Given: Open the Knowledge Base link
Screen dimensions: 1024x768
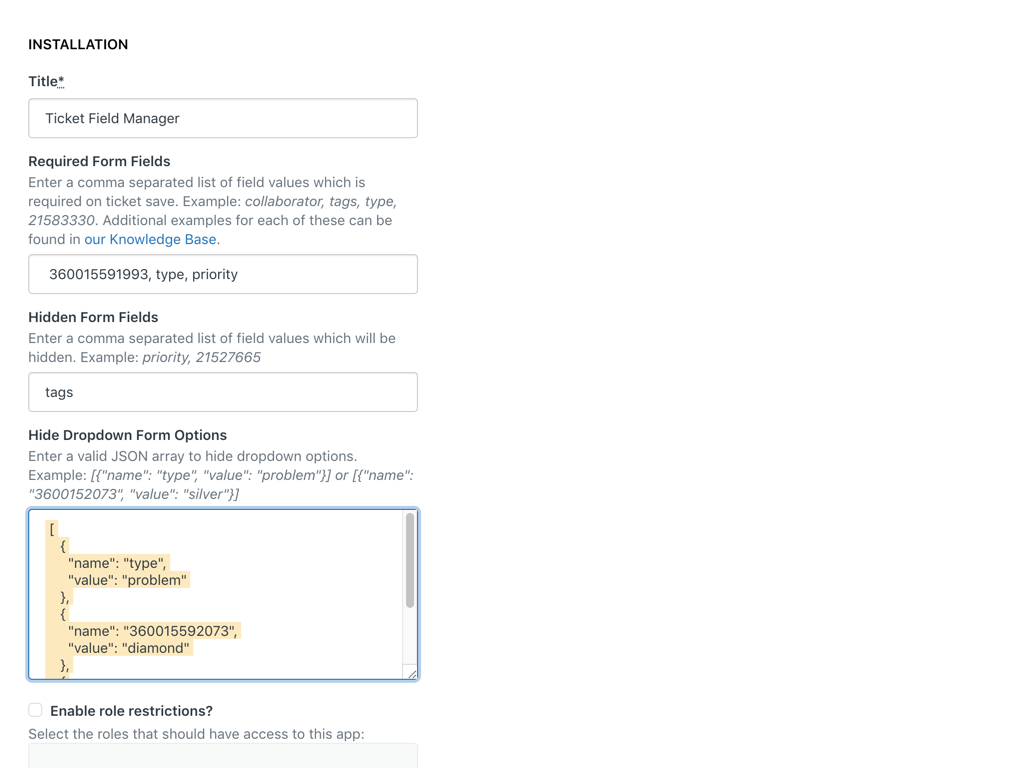Looking at the screenshot, I should click(150, 239).
